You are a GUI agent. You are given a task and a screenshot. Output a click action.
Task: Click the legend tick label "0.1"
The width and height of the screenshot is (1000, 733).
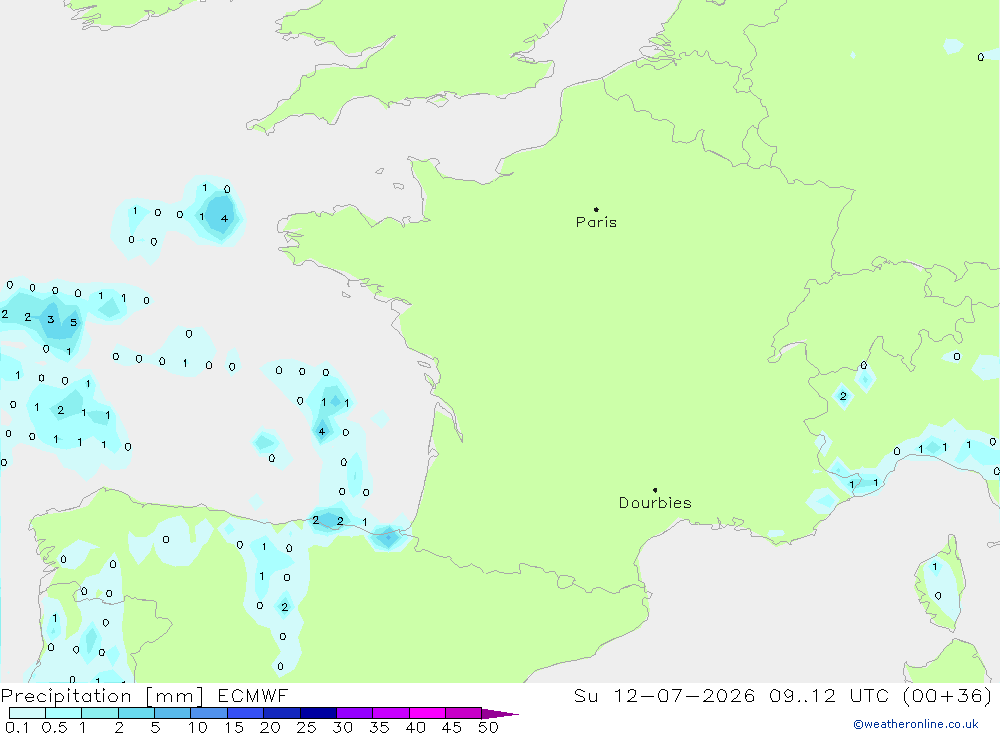[17, 727]
